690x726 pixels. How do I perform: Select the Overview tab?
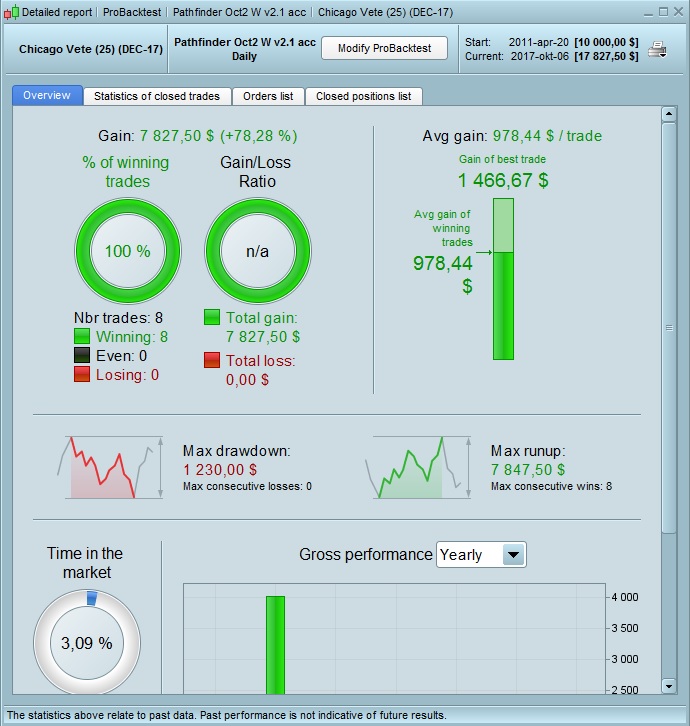coord(47,95)
